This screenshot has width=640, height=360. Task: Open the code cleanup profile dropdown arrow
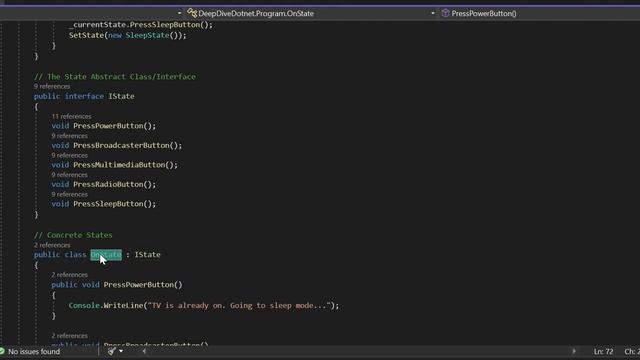tap(121, 351)
